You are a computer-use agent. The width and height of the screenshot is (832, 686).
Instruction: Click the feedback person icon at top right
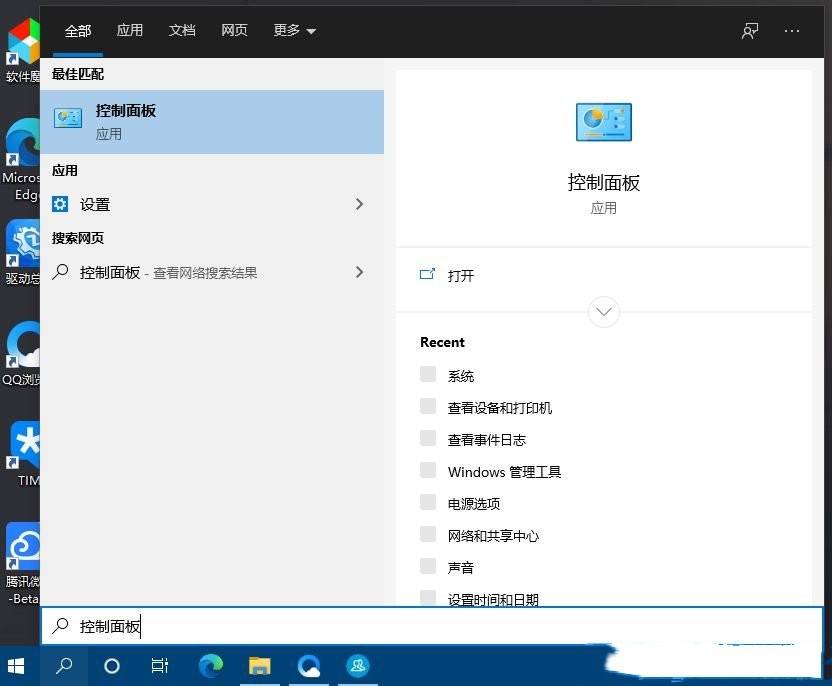point(749,31)
